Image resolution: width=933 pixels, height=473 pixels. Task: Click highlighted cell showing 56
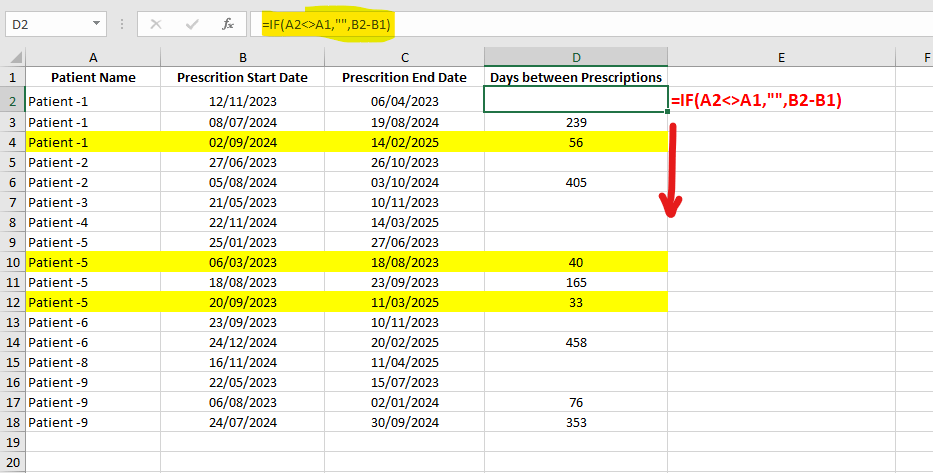pos(576,142)
